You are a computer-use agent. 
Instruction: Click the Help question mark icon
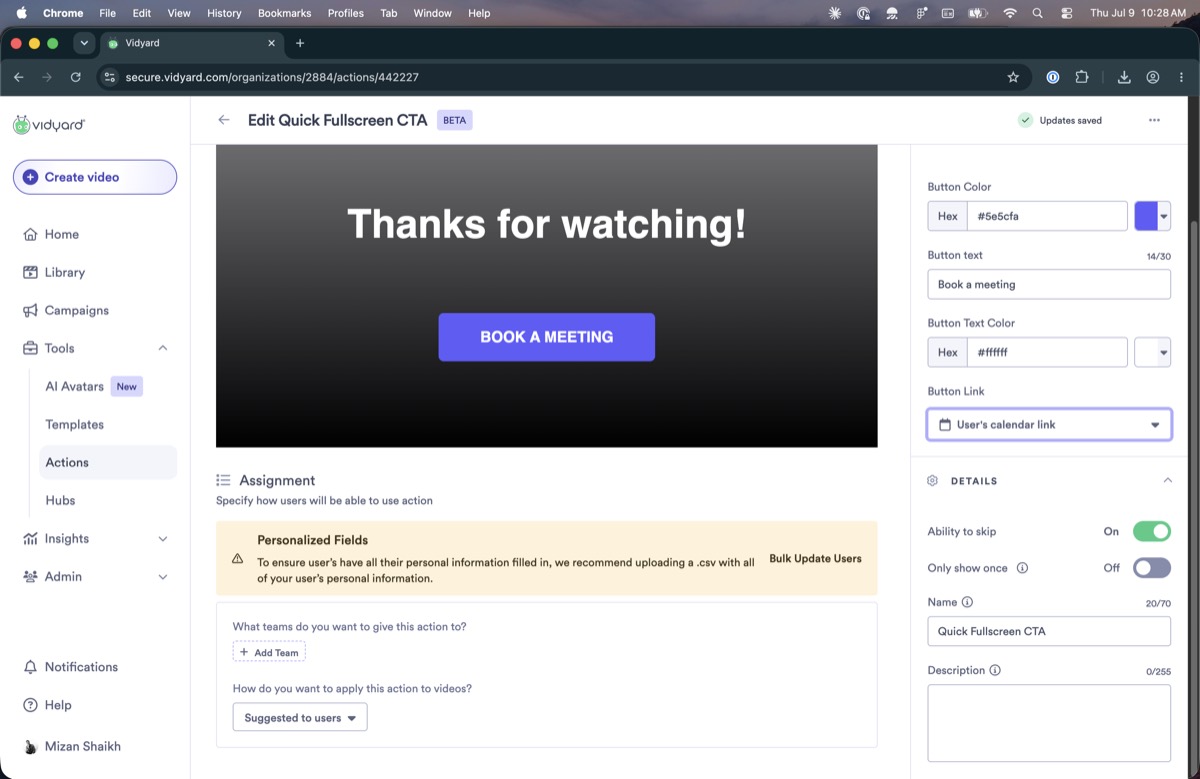coord(30,705)
